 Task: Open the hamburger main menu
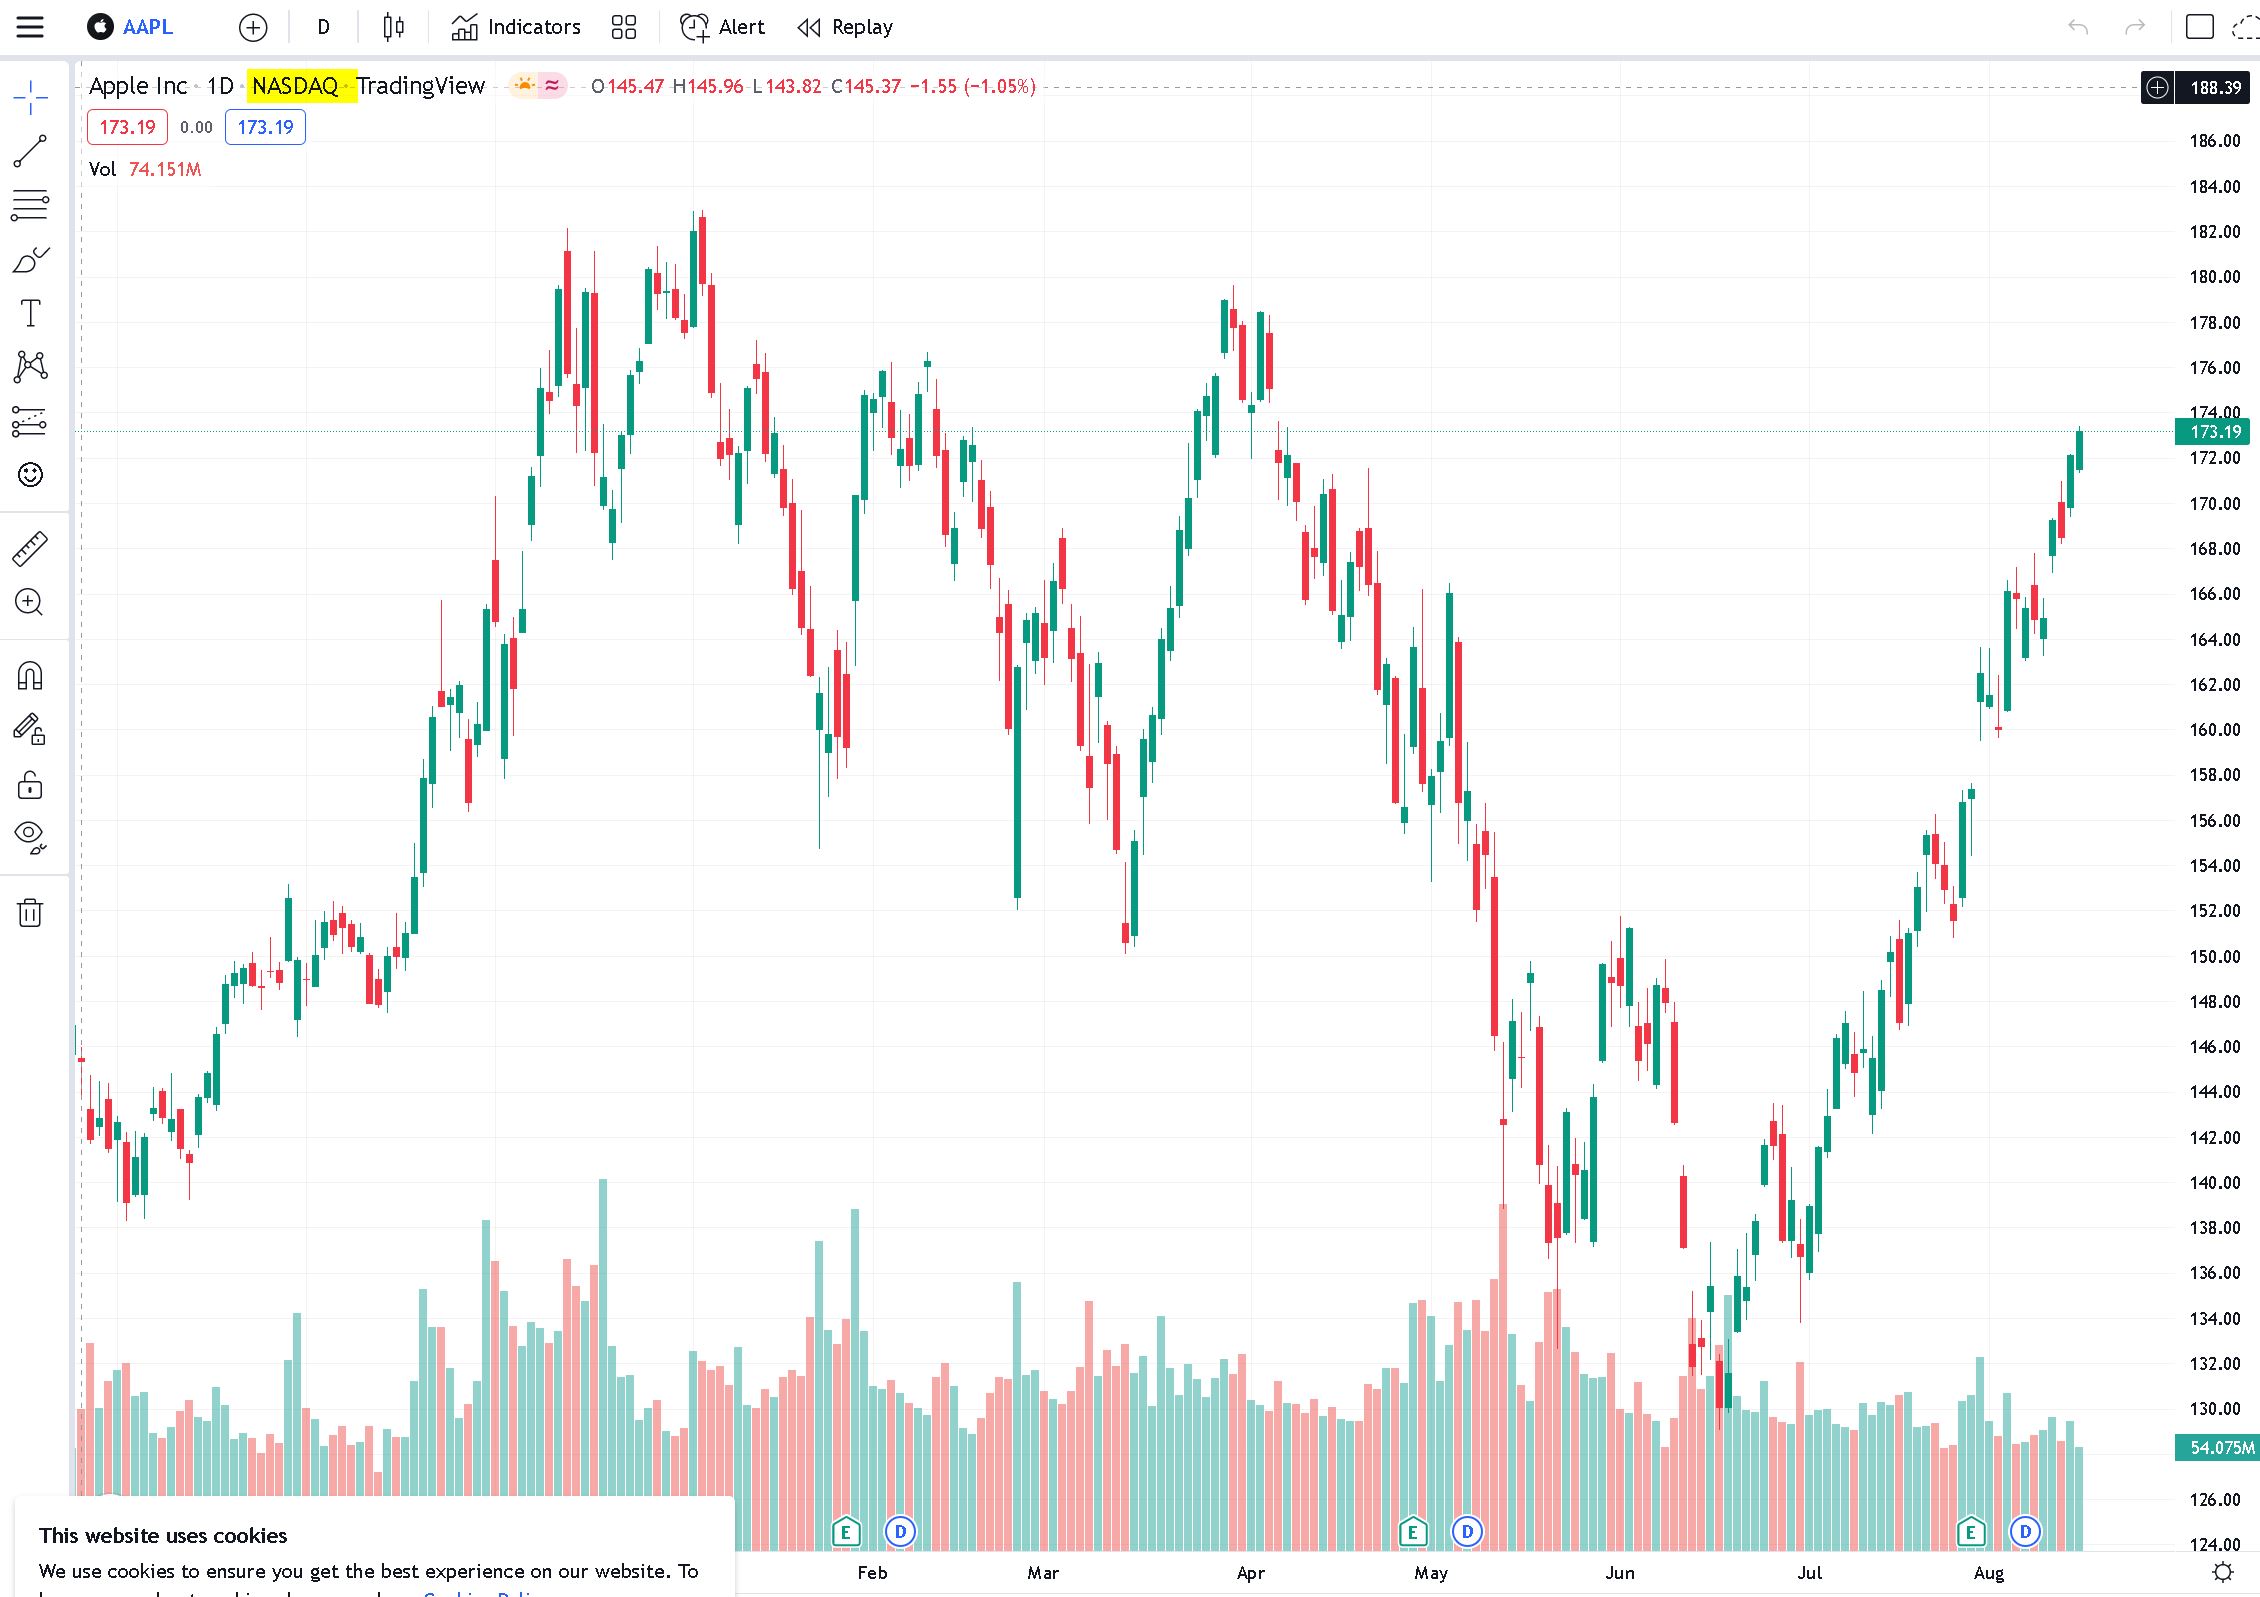(x=30, y=27)
